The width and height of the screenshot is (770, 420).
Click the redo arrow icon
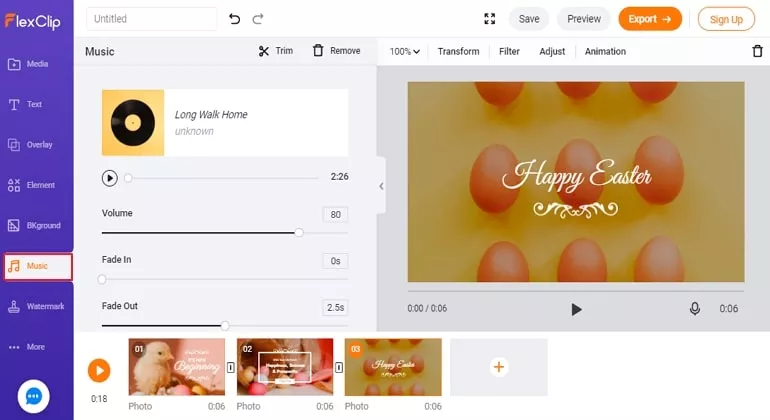pyautogui.click(x=258, y=19)
